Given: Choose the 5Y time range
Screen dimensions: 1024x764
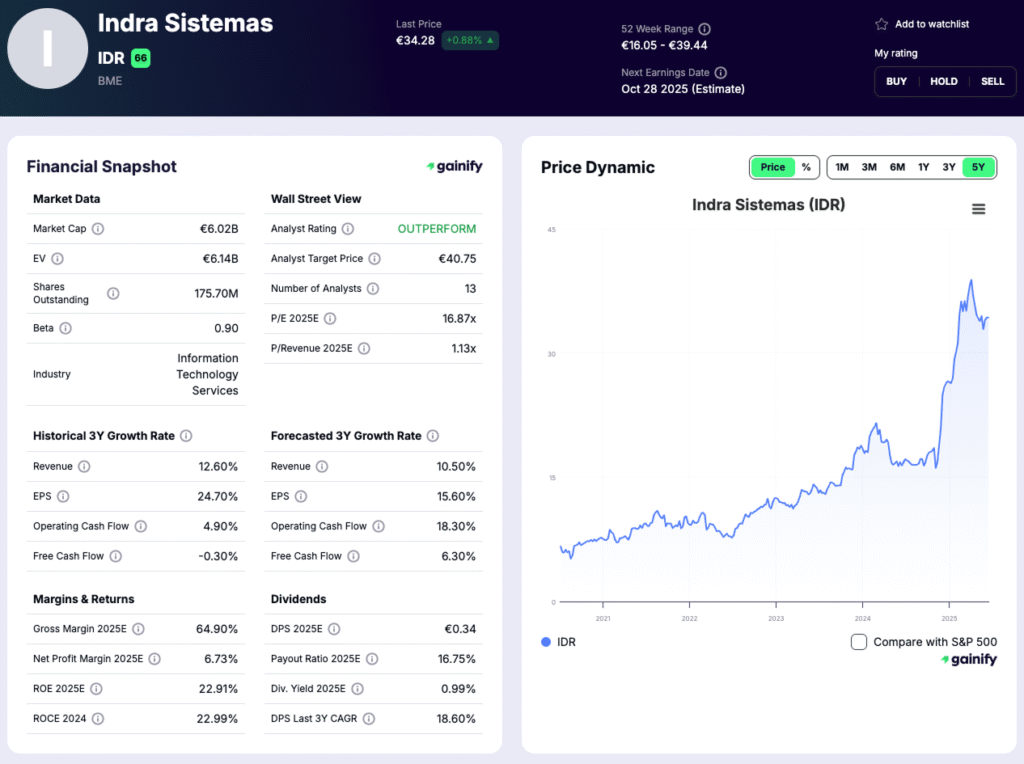Looking at the screenshot, I should point(978,167).
